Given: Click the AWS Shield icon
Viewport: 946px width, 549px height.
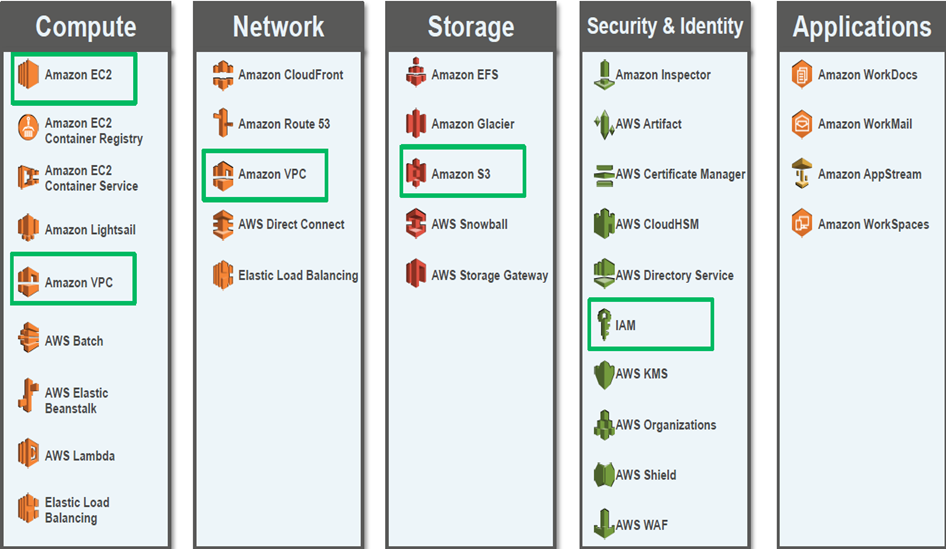Looking at the screenshot, I should point(602,475).
